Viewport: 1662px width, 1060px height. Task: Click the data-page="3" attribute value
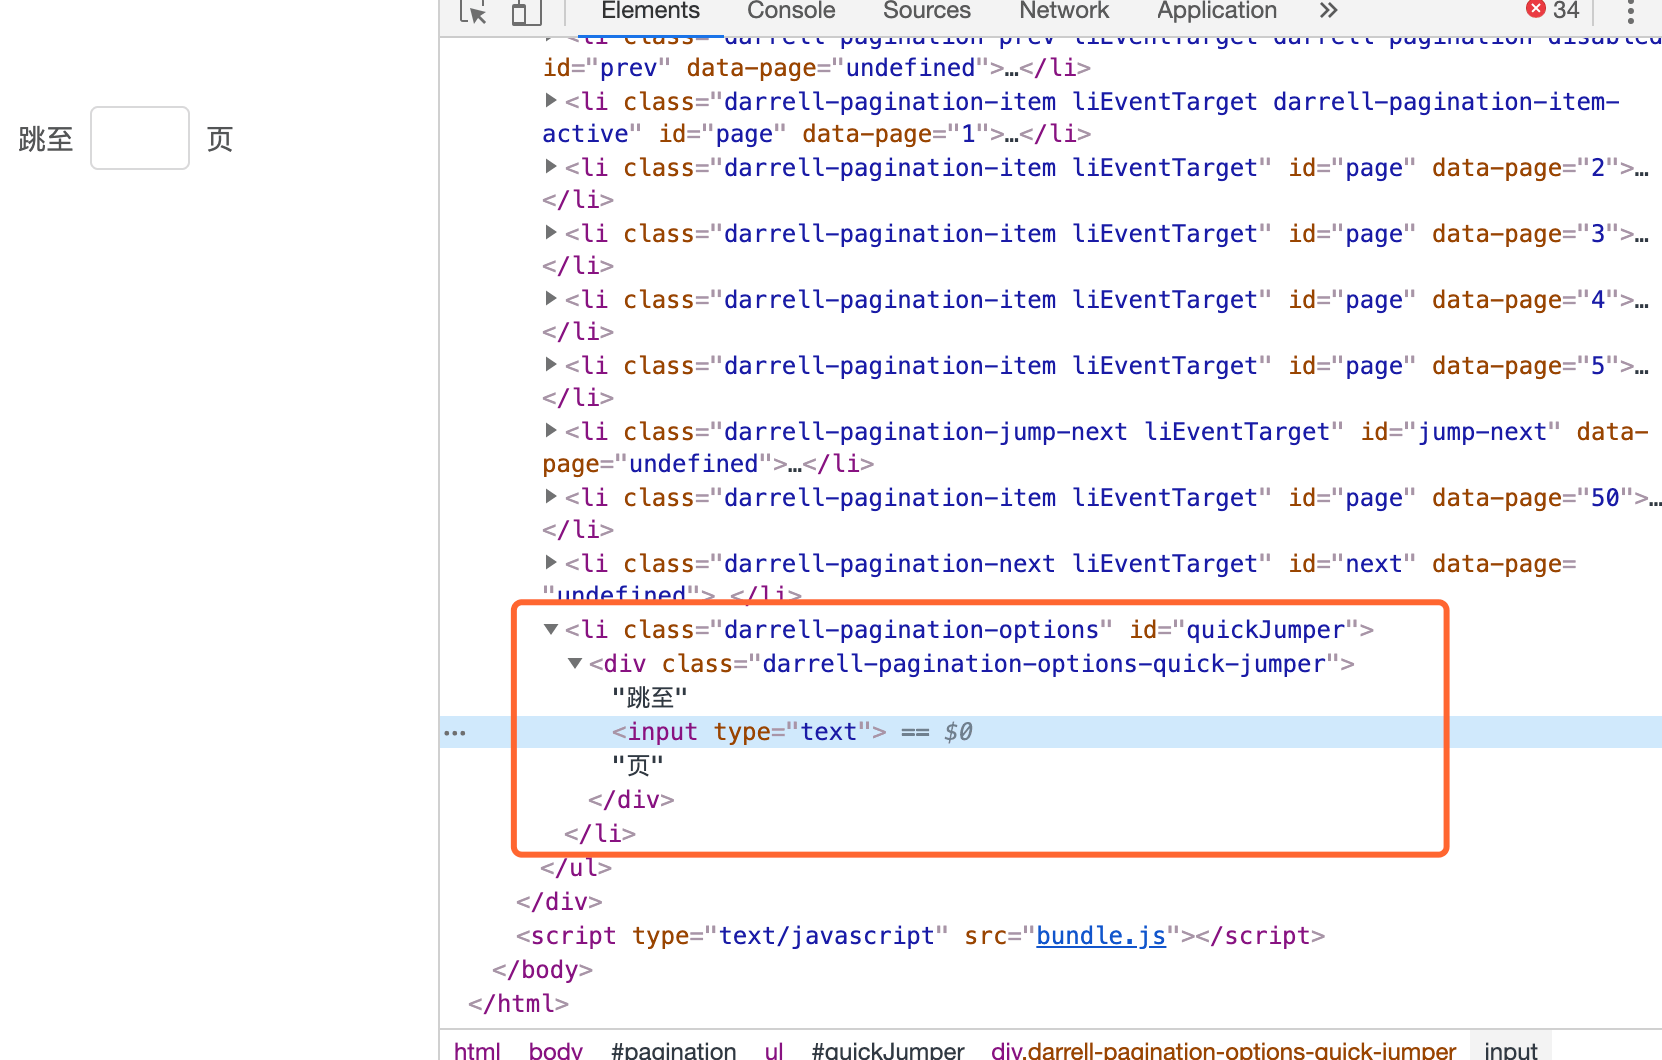[1598, 234]
